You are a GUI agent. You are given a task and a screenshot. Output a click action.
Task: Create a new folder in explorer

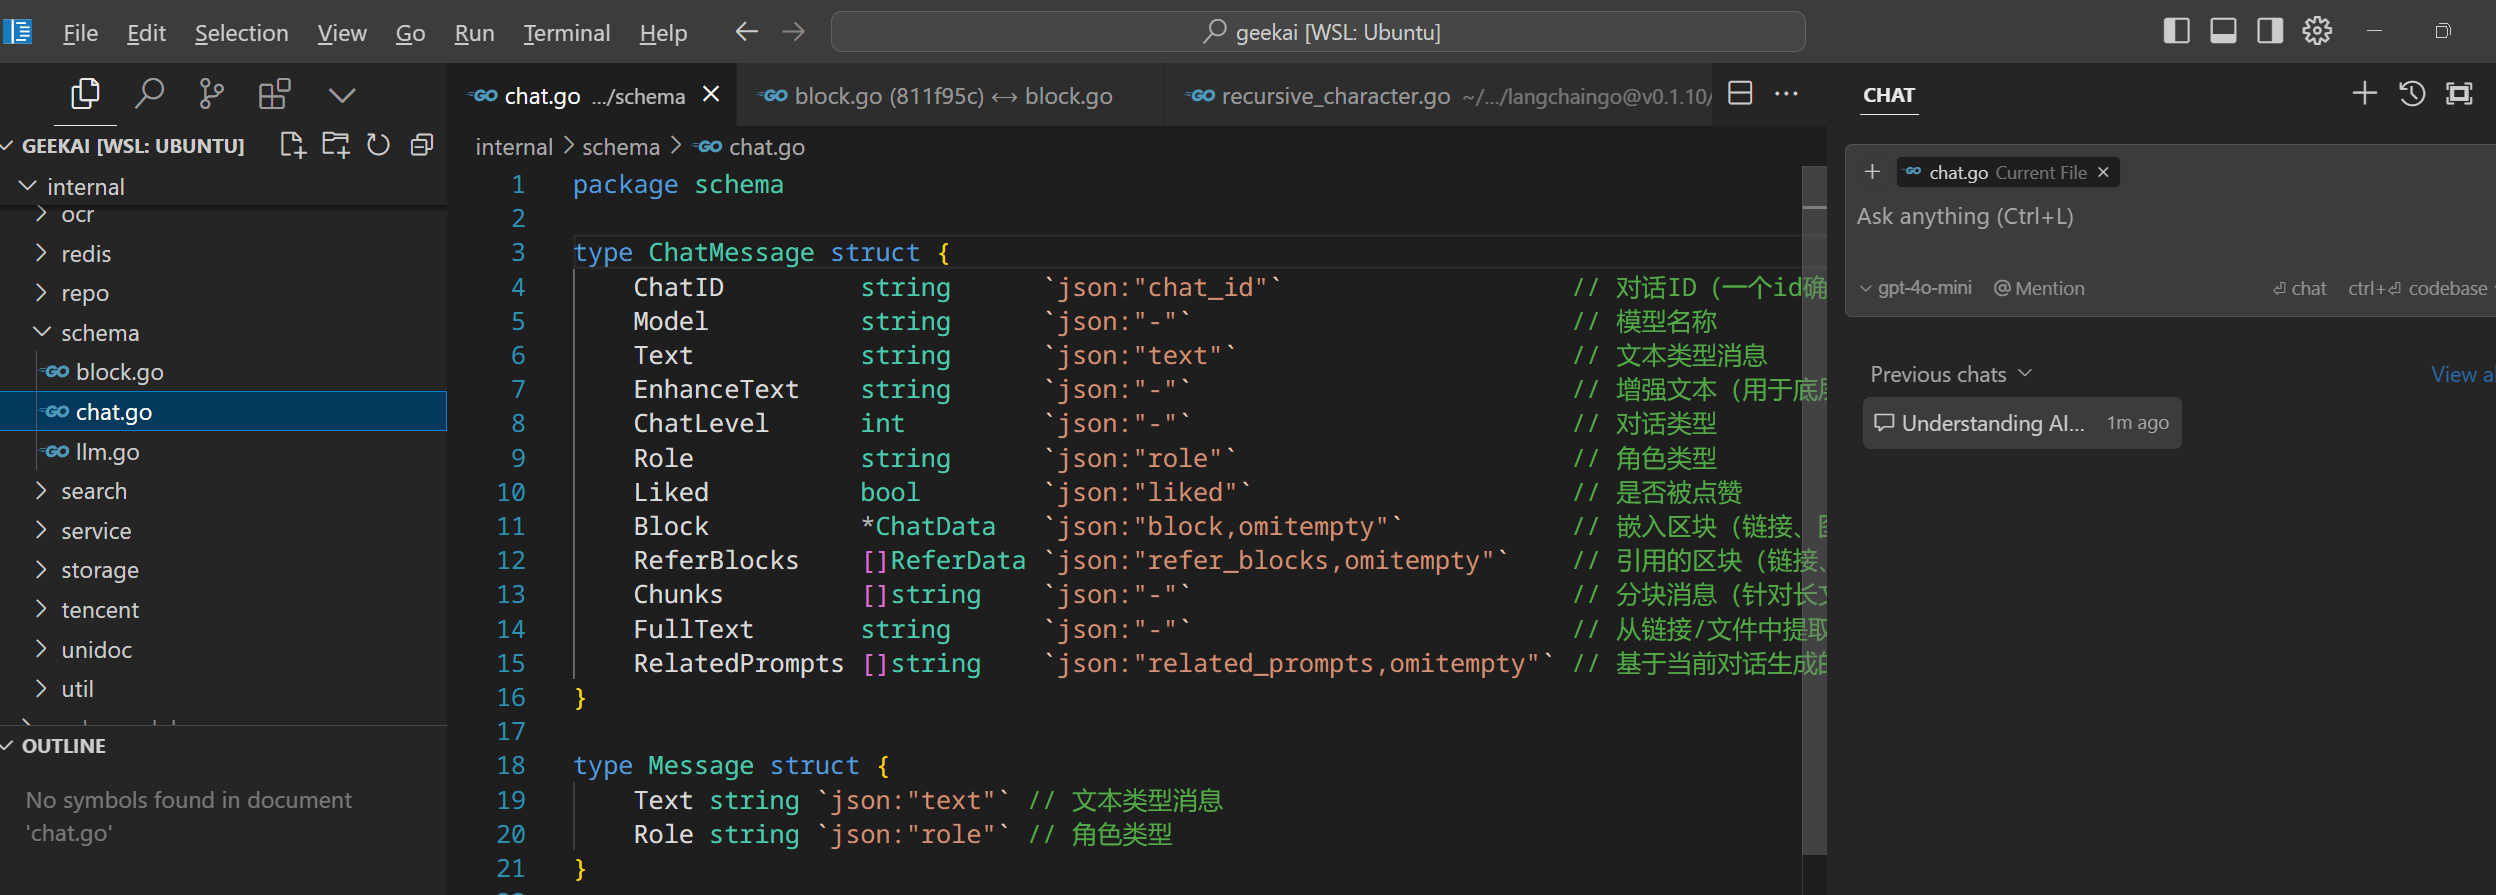click(336, 145)
